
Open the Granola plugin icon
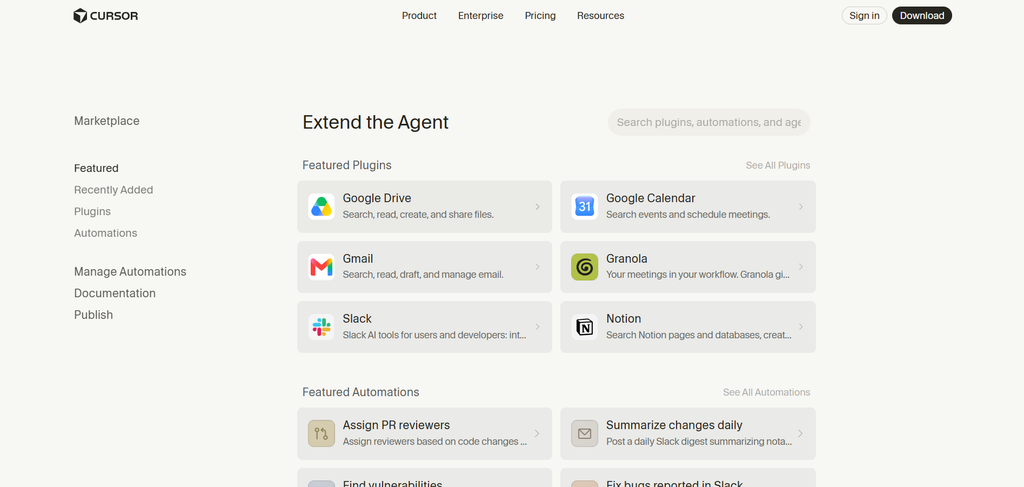pos(584,267)
